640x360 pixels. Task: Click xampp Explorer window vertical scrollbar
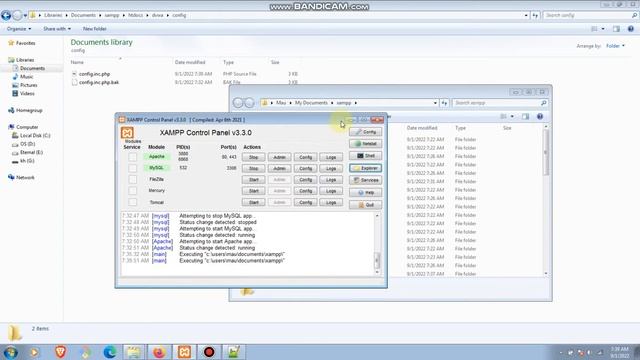(546, 152)
